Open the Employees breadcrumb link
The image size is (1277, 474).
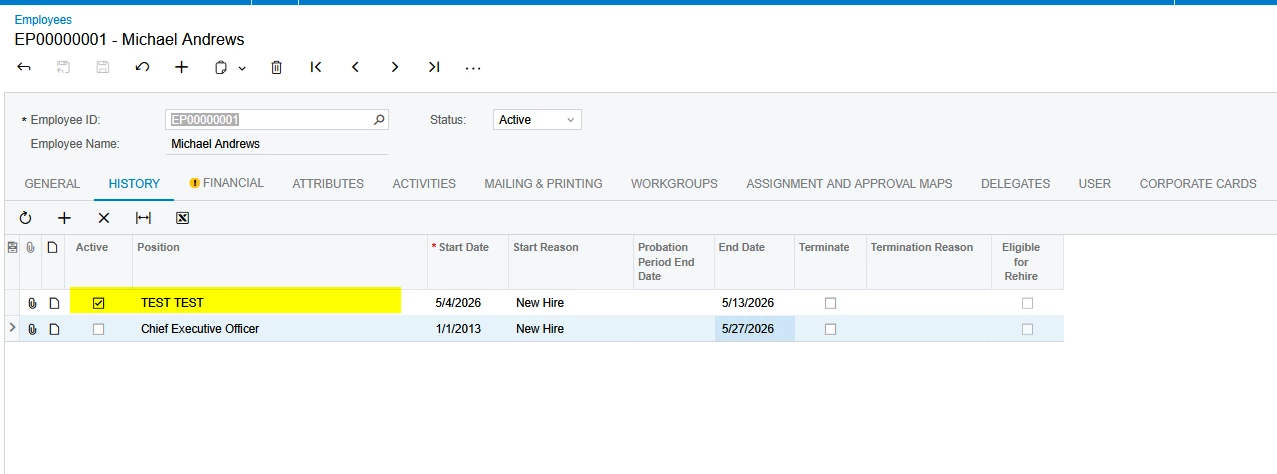[x=43, y=20]
